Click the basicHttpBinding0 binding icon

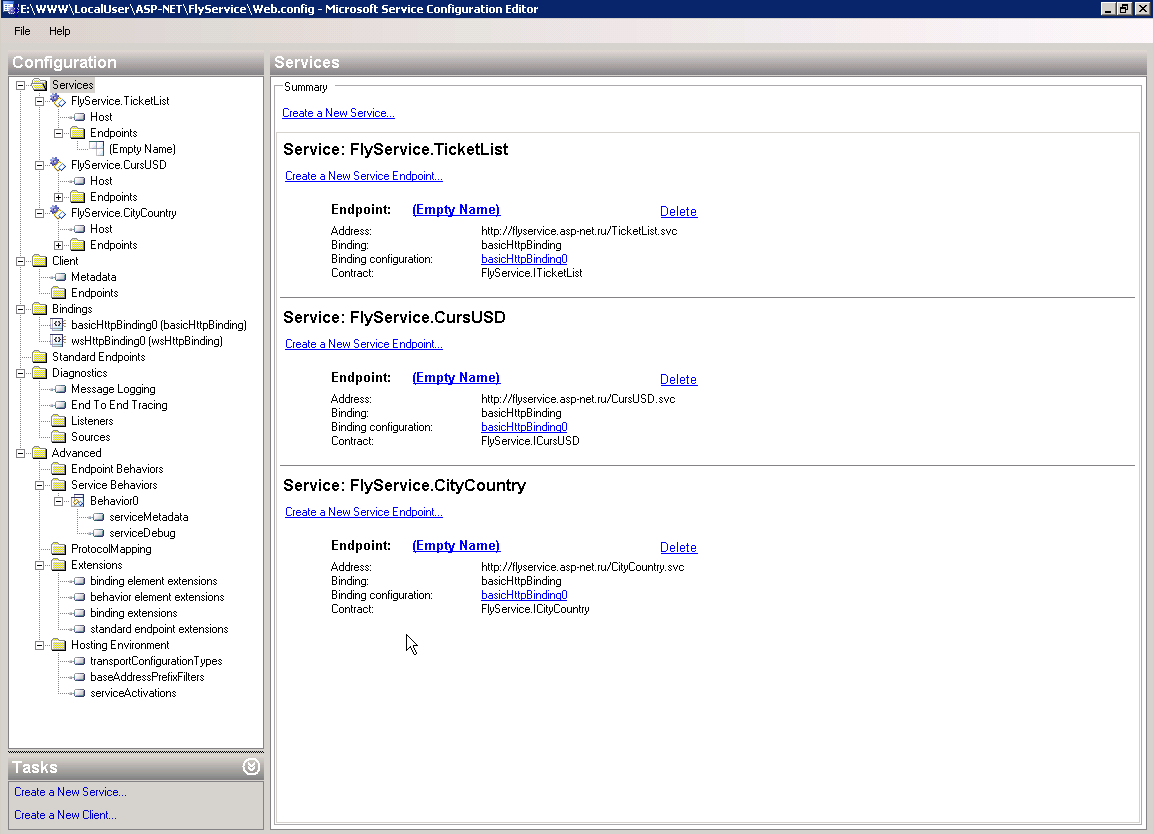tap(58, 325)
